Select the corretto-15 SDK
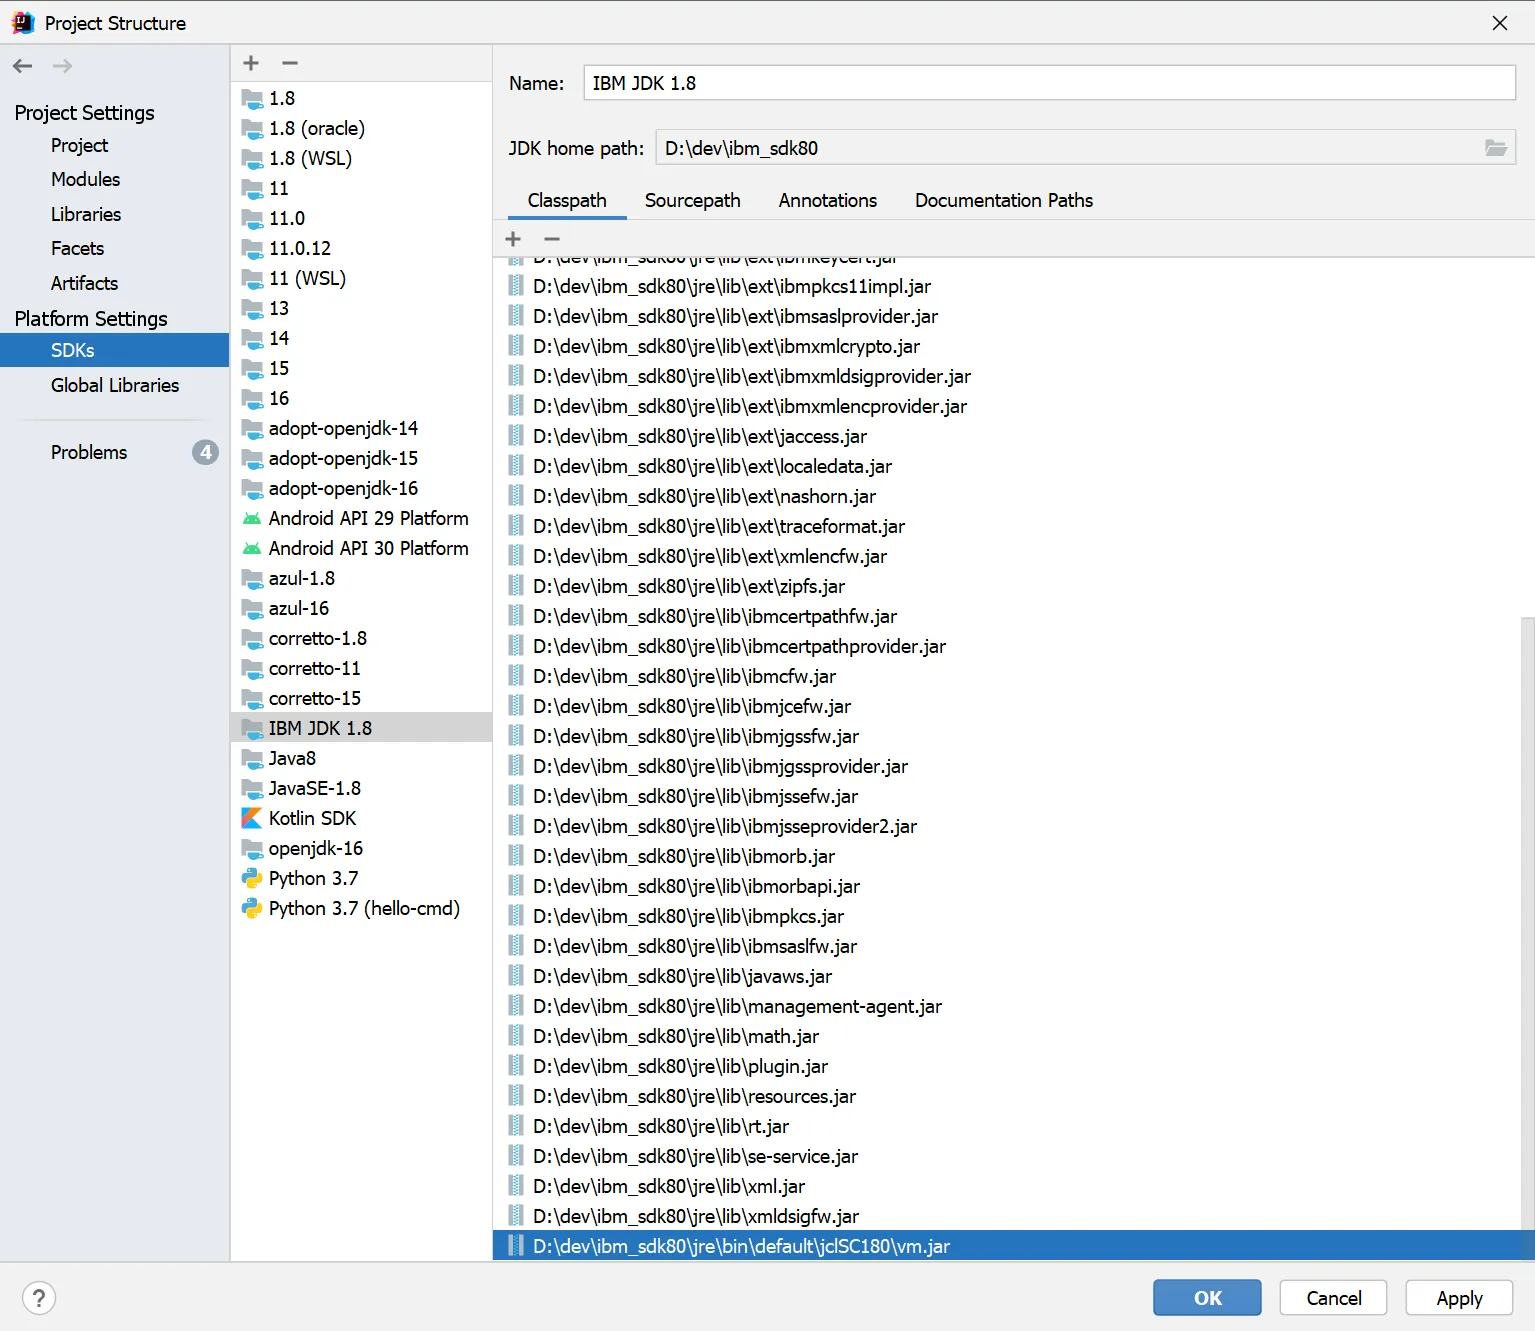1535x1331 pixels. (x=361, y=698)
